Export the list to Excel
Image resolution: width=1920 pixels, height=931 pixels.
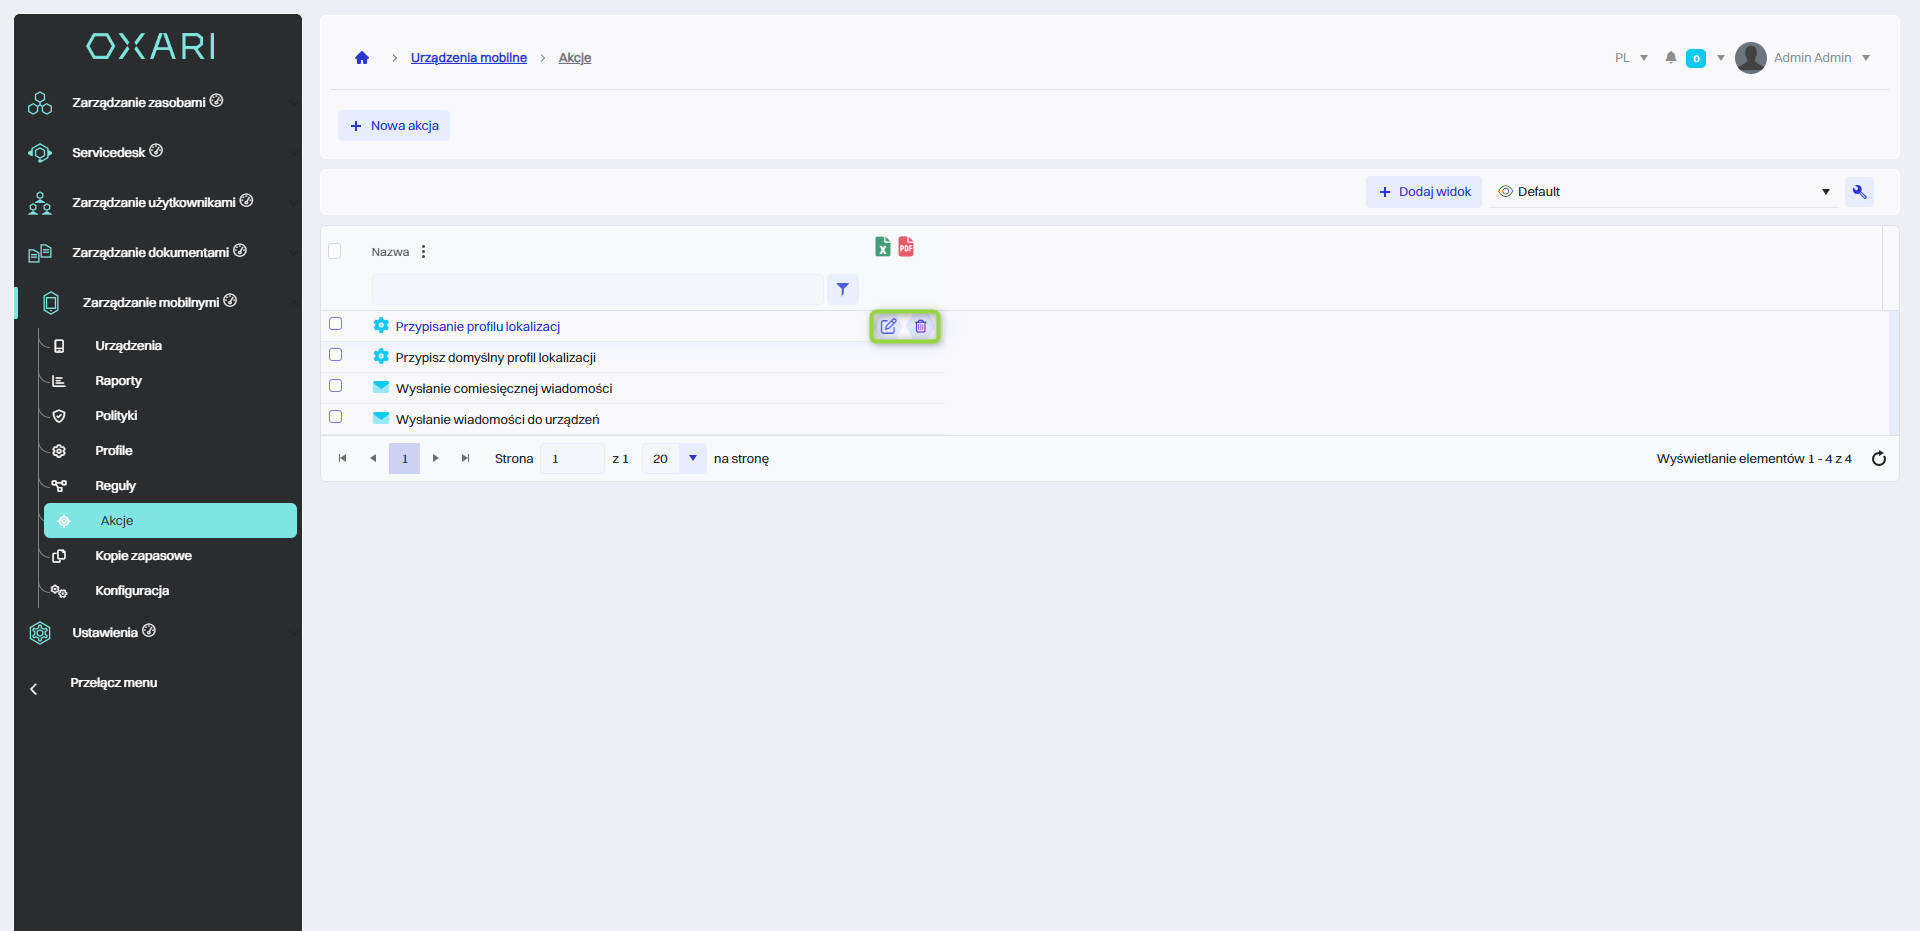[x=882, y=247]
